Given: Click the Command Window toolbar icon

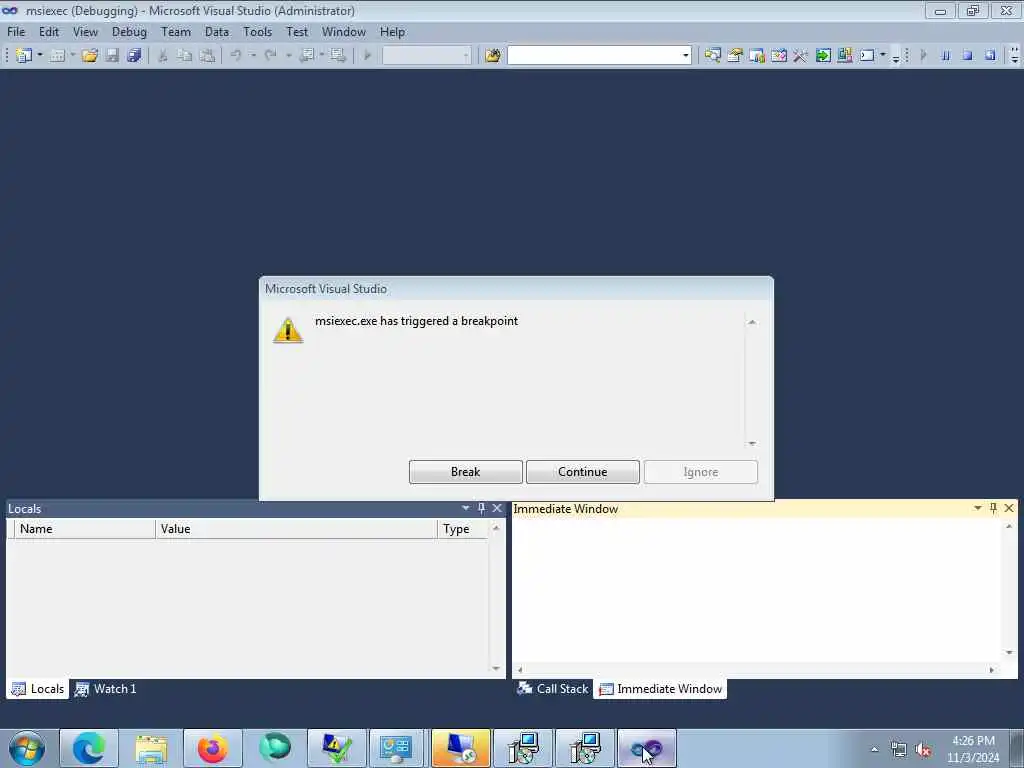Looking at the screenshot, I should [867, 56].
